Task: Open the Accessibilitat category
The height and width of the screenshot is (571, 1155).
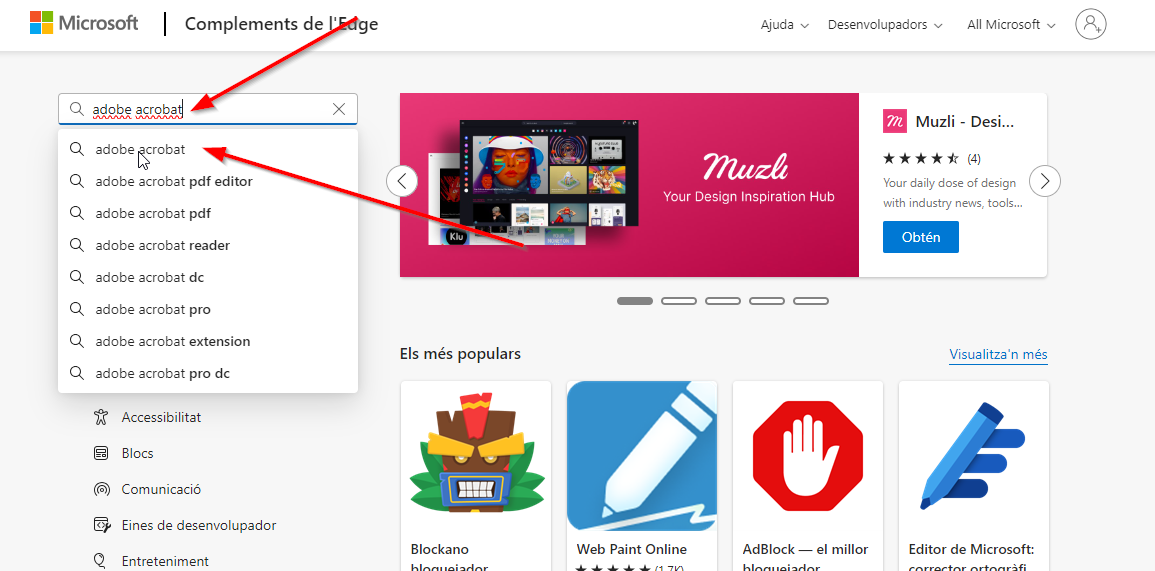Action: pyautogui.click(x=161, y=417)
